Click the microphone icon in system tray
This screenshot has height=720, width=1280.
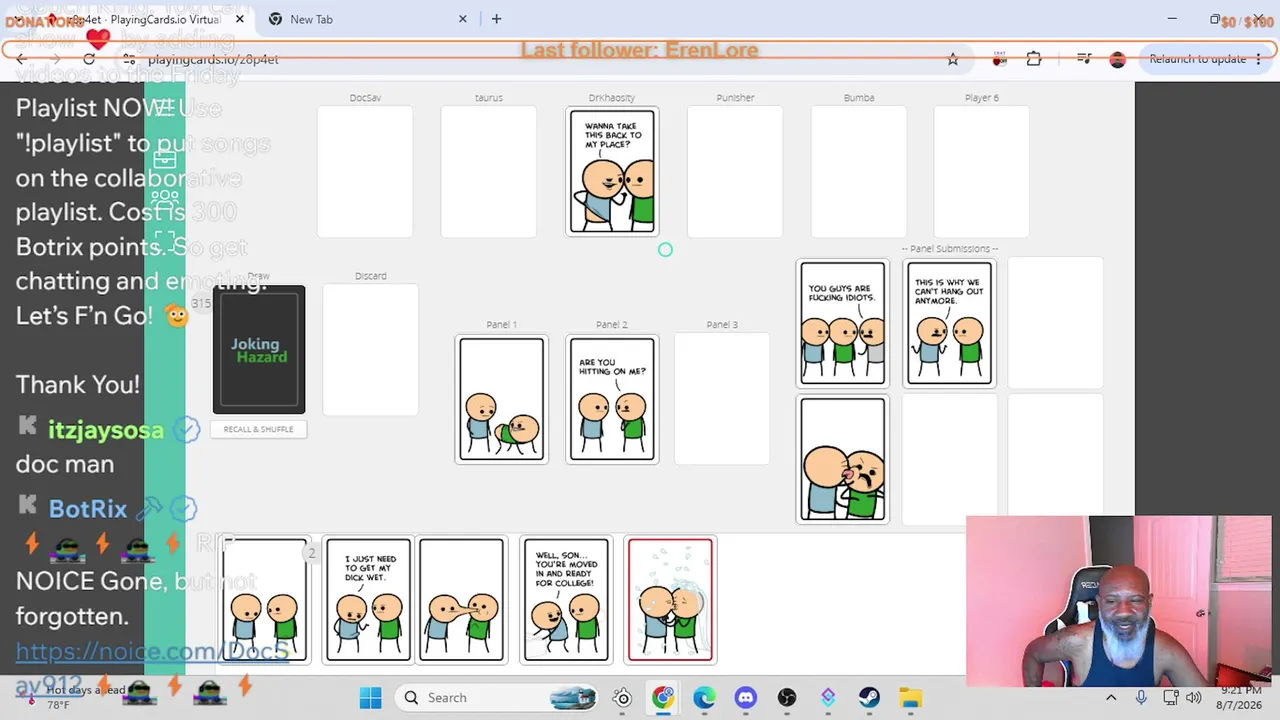1141,698
